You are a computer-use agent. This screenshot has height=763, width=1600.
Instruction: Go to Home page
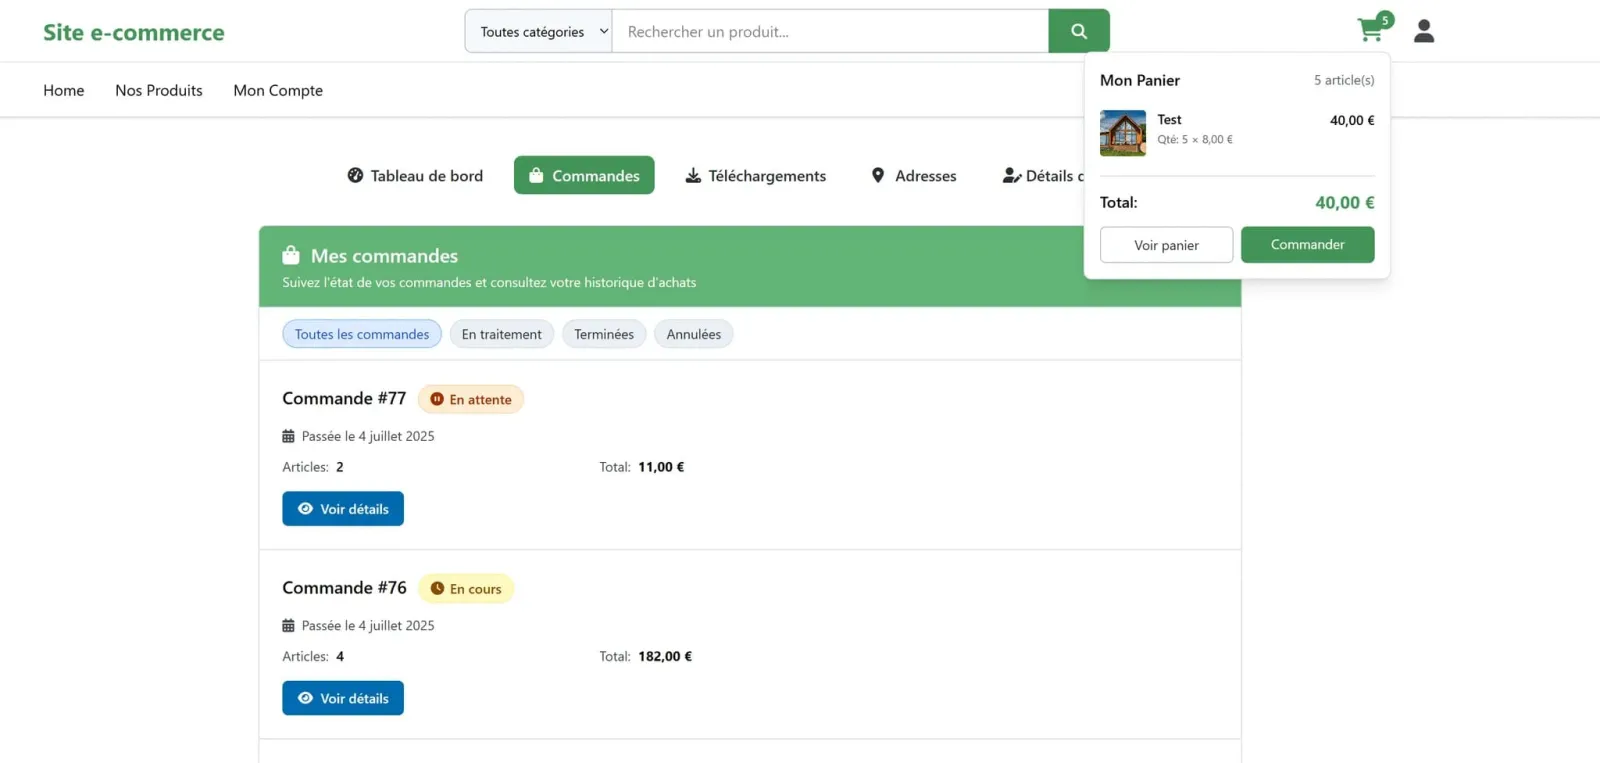click(64, 90)
